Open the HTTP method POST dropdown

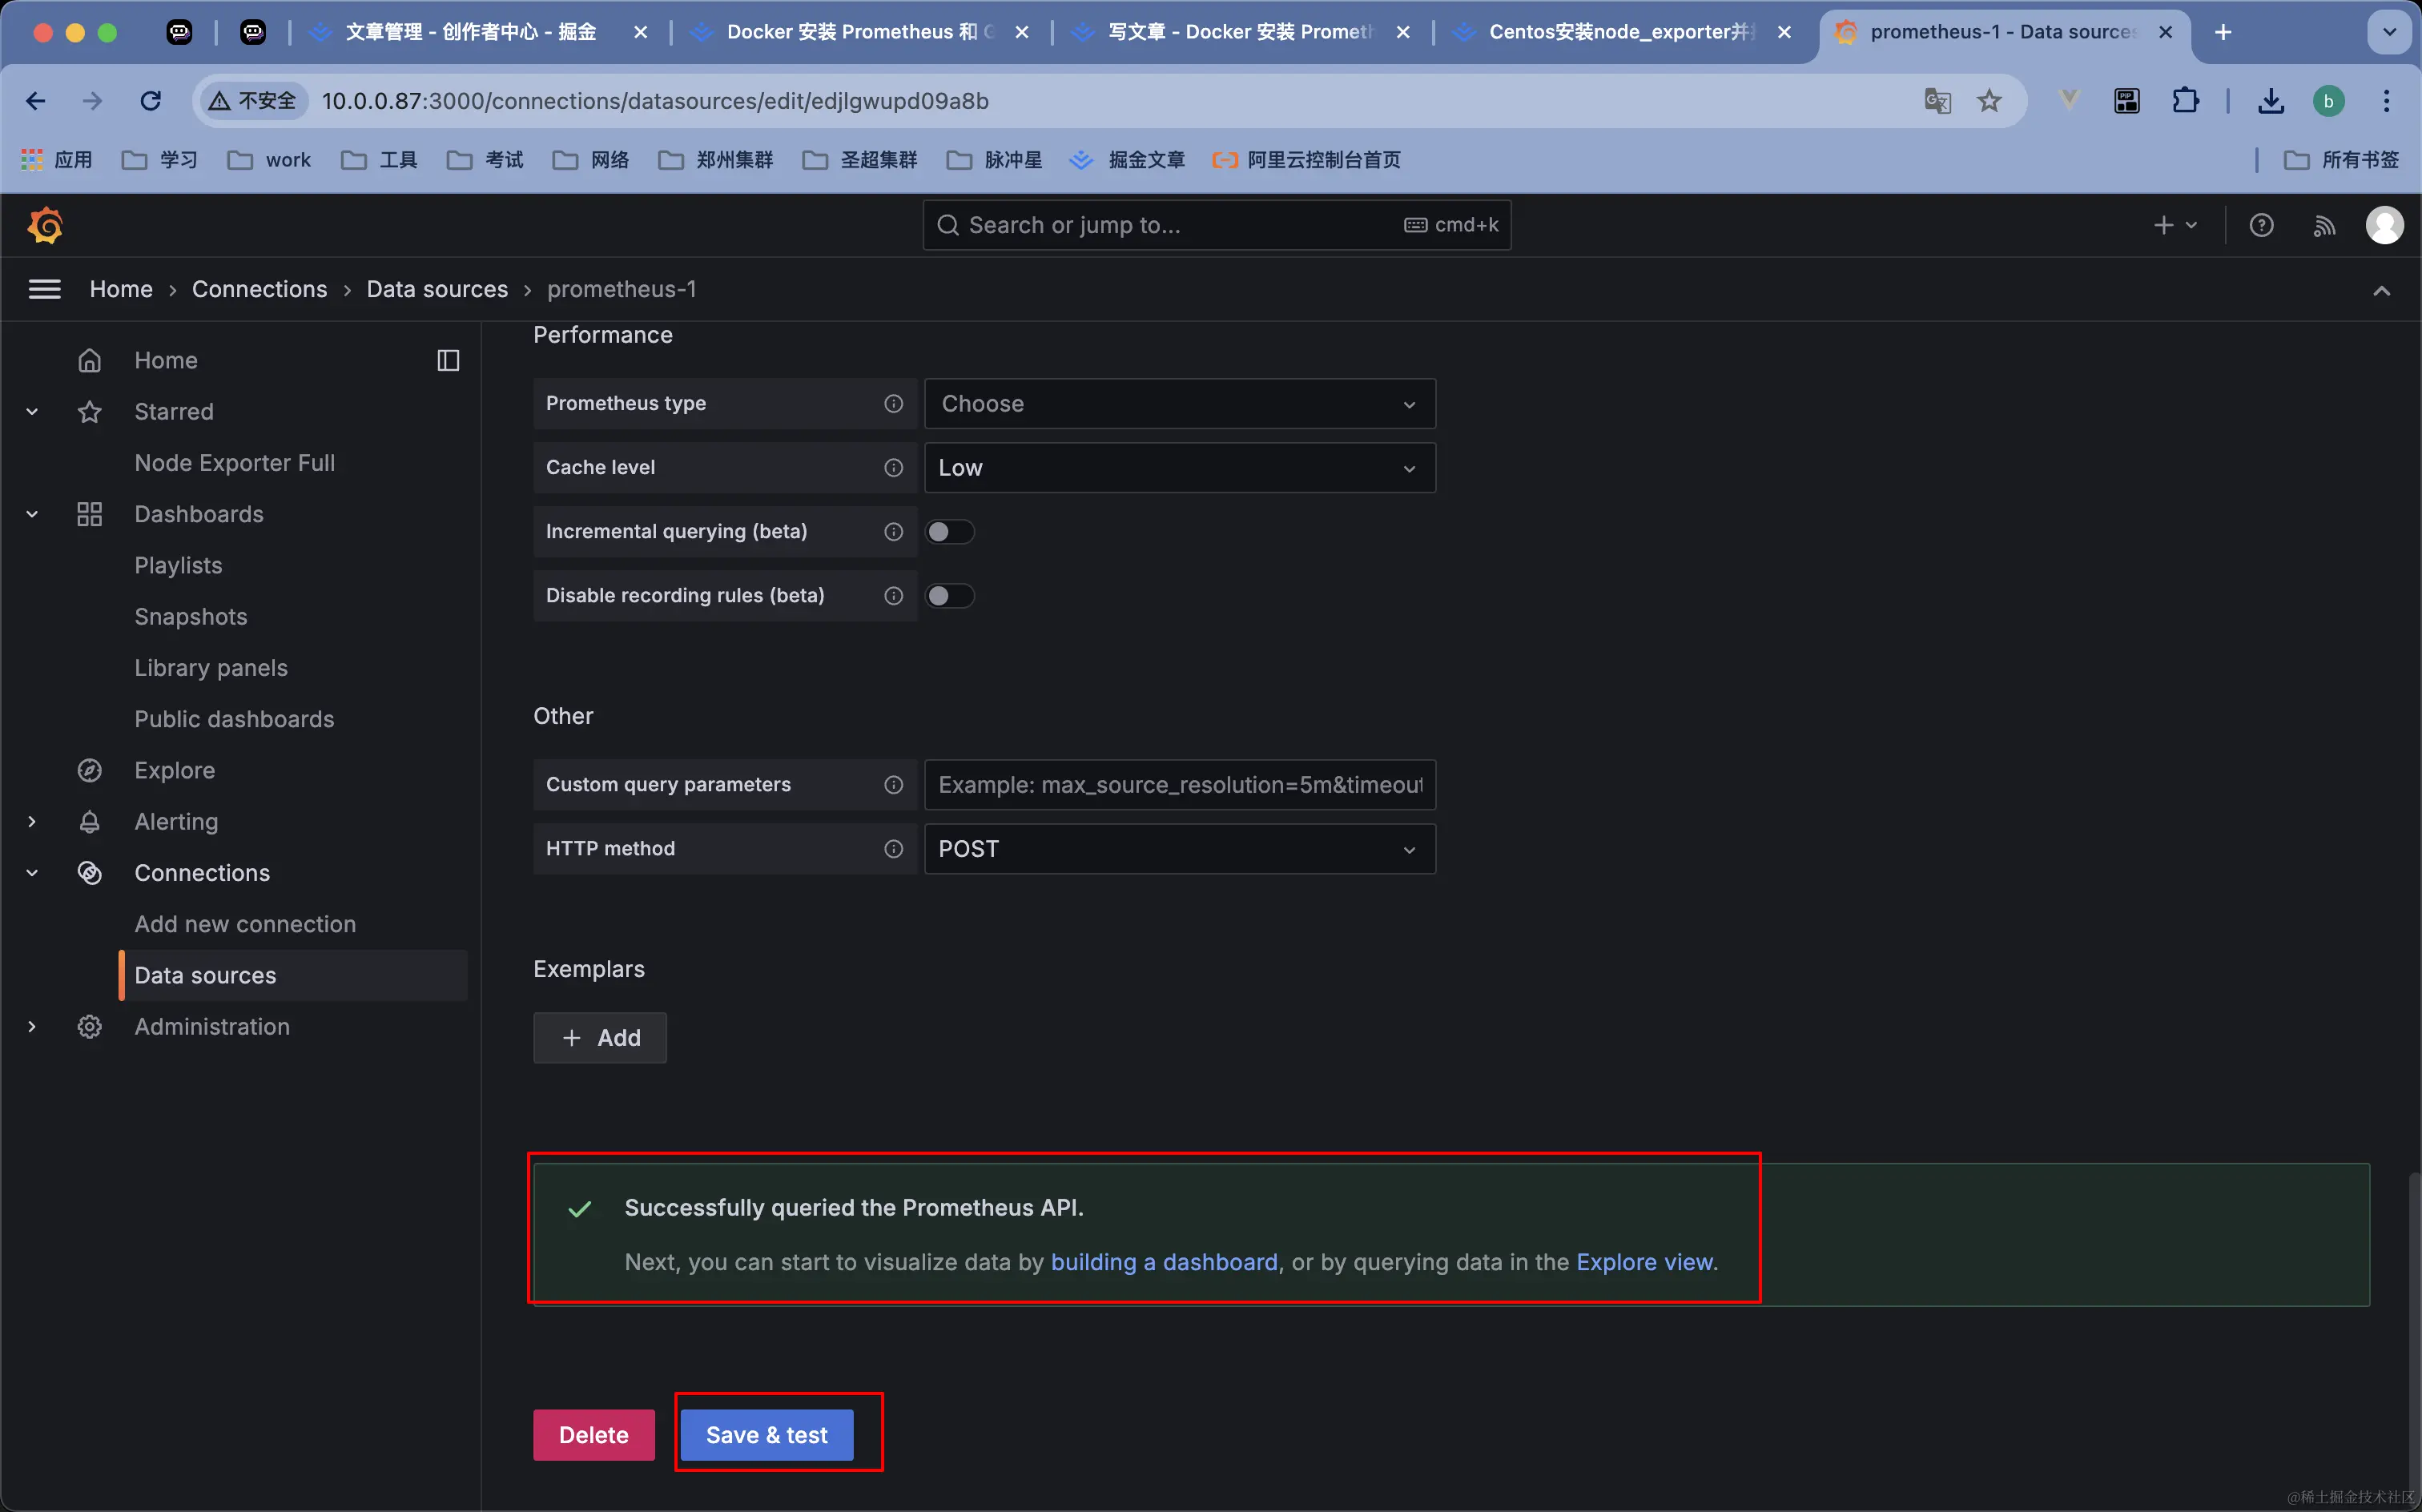coord(1179,849)
